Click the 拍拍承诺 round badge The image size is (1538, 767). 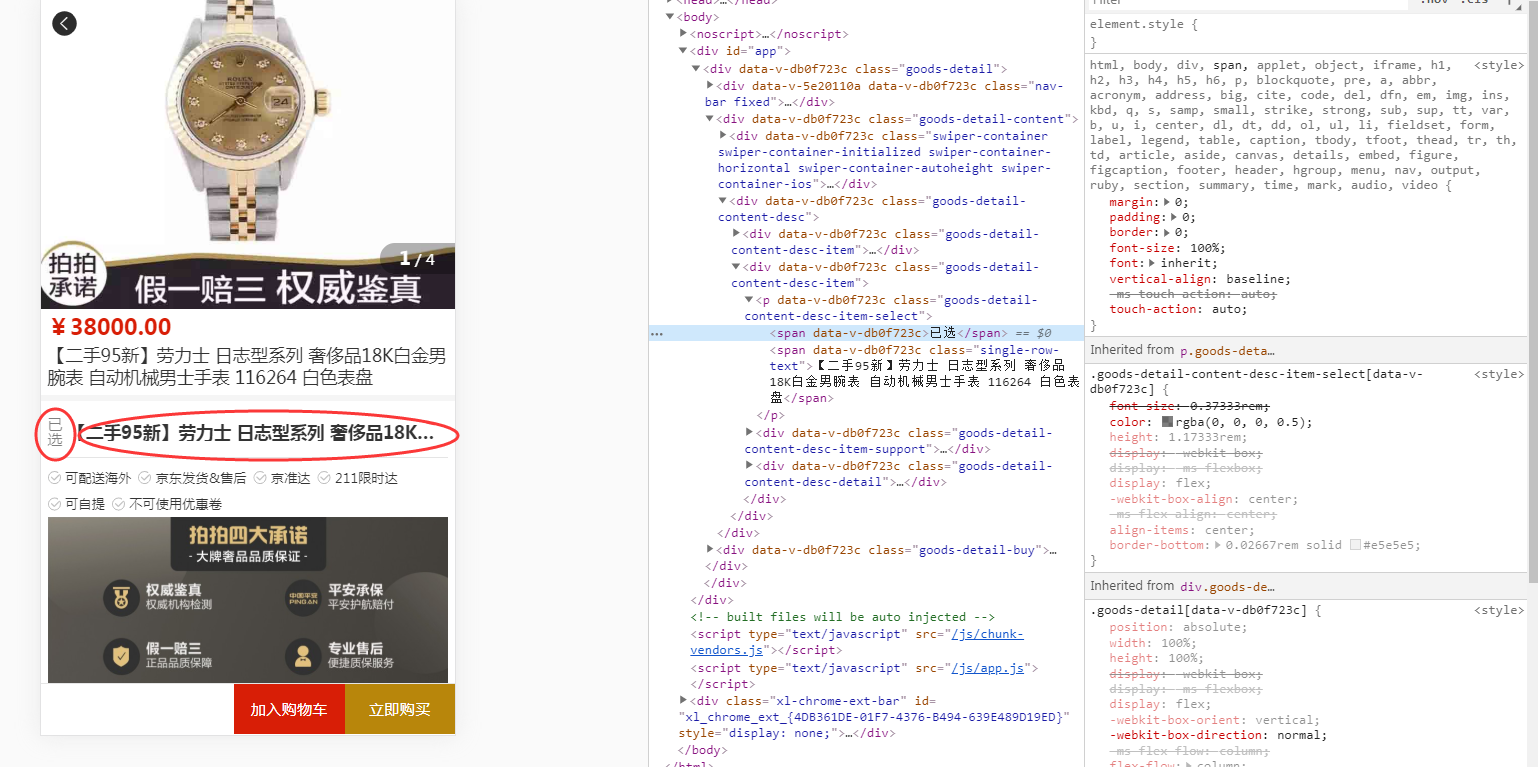[x=73, y=274]
